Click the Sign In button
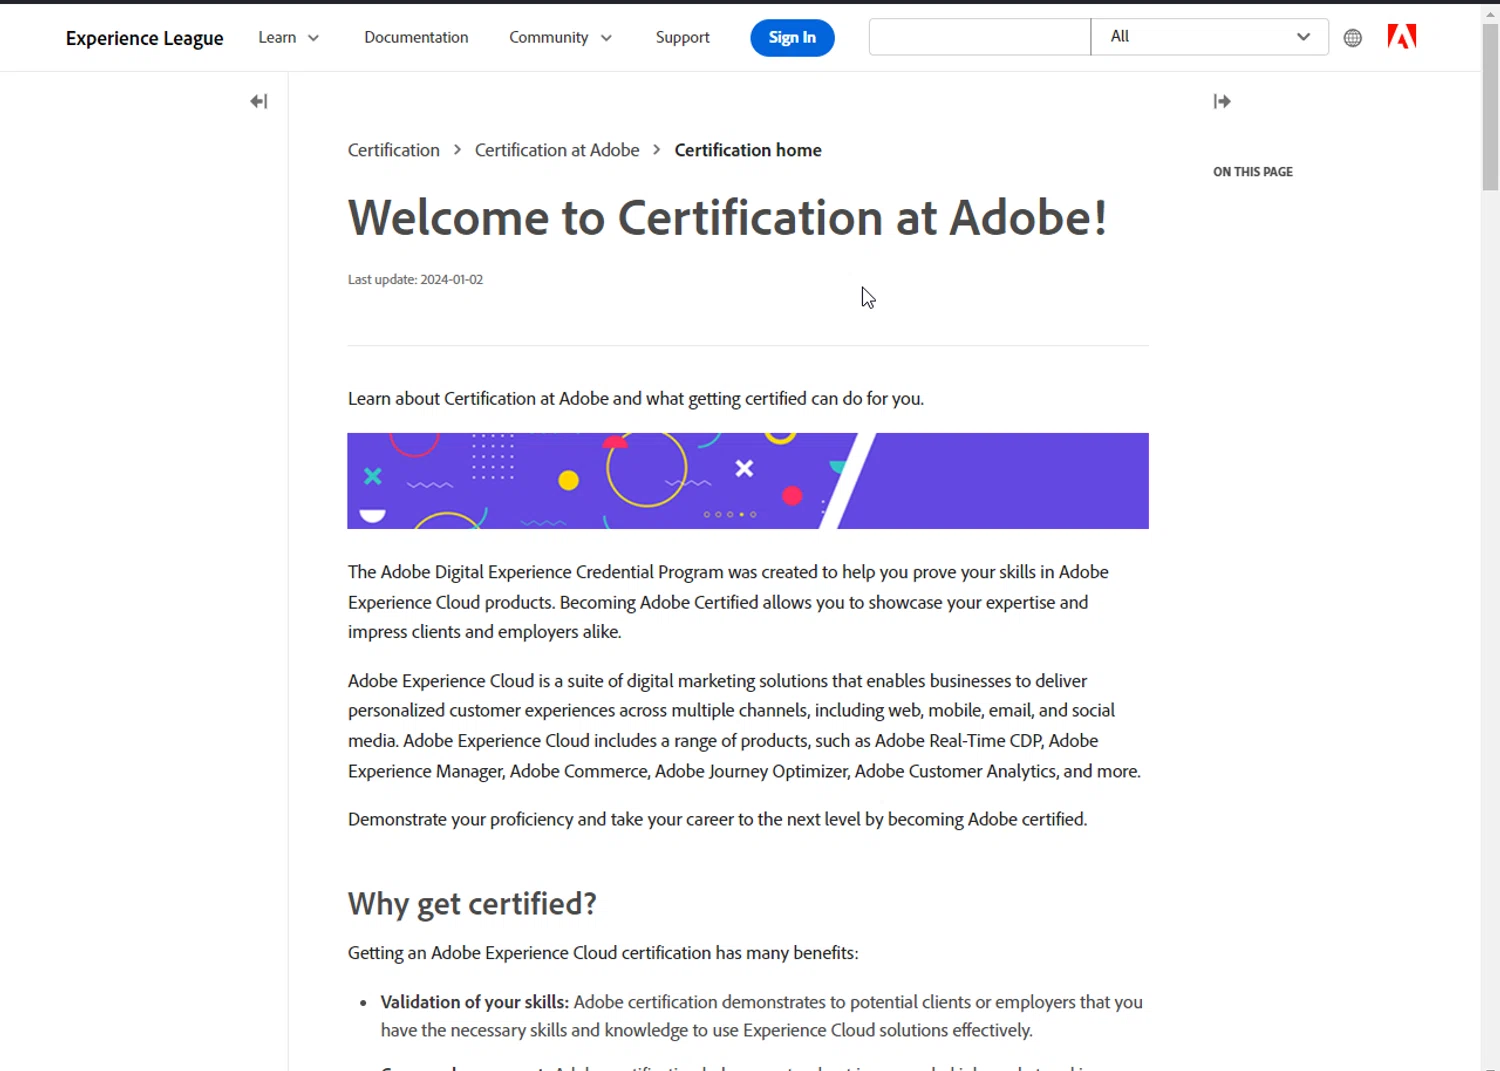Viewport: 1500px width, 1071px height. (x=792, y=38)
